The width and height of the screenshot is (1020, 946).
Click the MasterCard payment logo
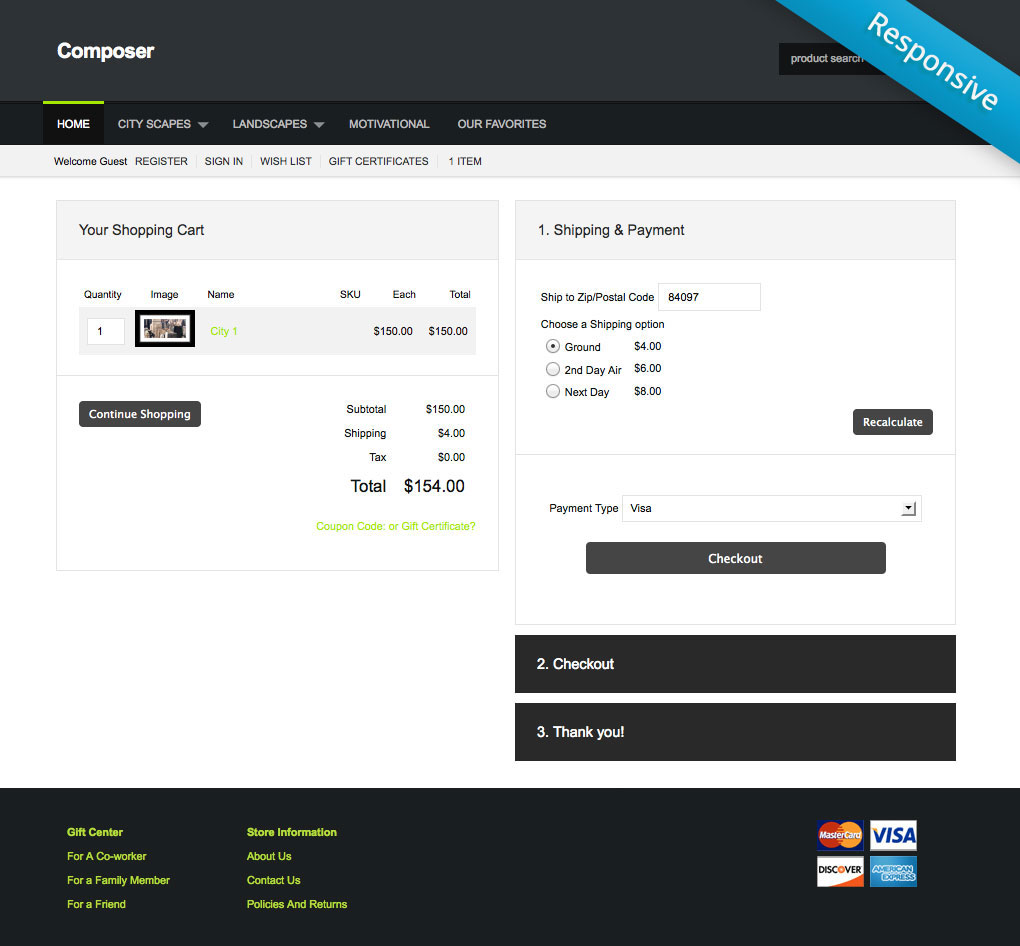pos(840,835)
